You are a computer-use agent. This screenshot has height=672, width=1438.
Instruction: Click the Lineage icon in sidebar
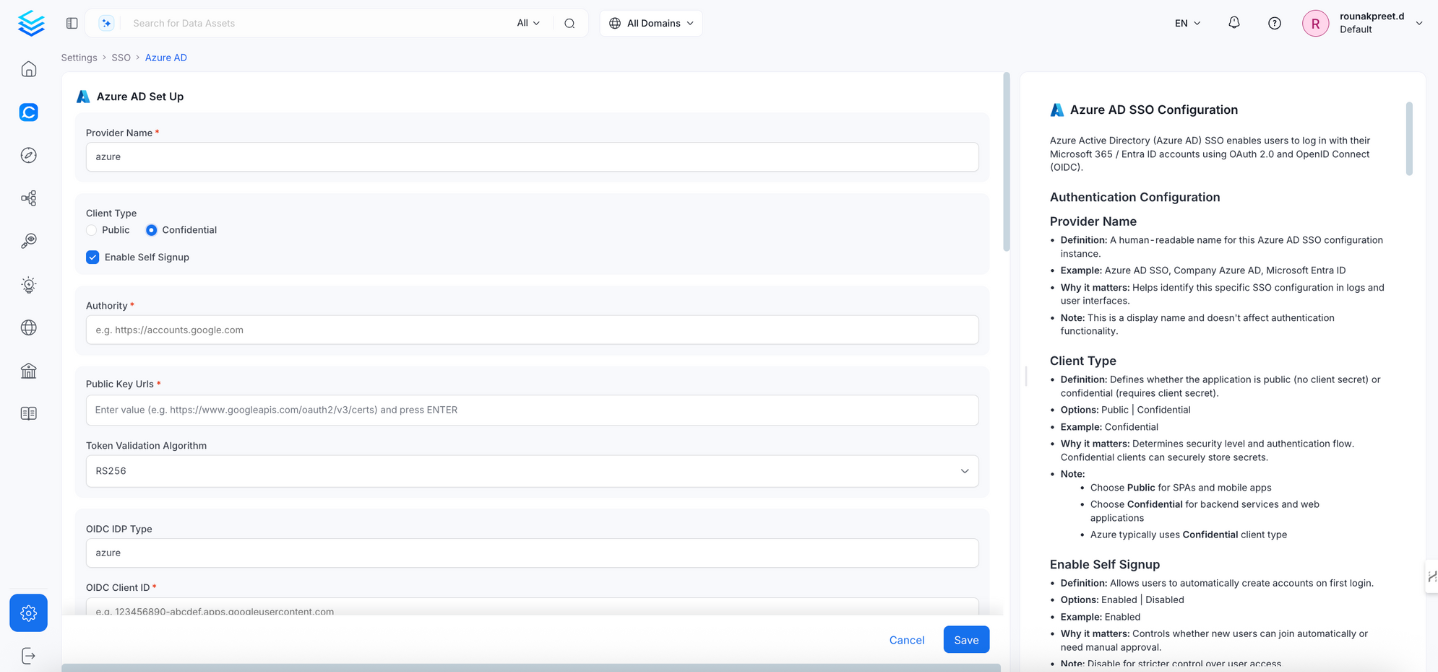(x=29, y=198)
